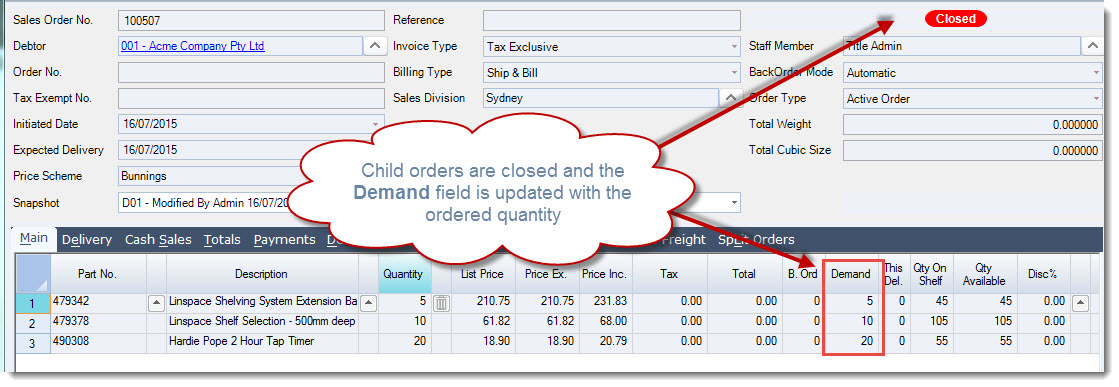The height and width of the screenshot is (387, 1119).
Task: Expand the Snapshot dropdown arrow
Action: click(x=734, y=203)
